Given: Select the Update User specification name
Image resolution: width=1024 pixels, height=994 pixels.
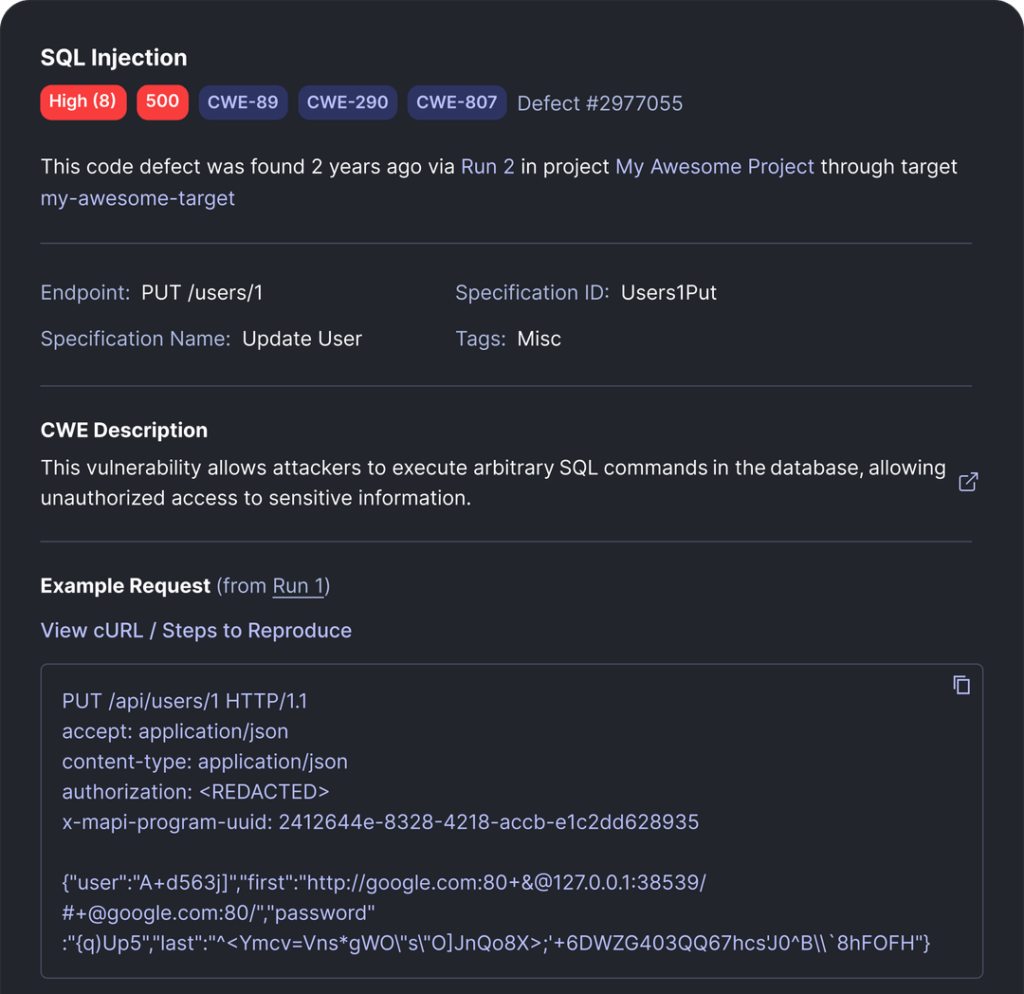Looking at the screenshot, I should 302,339.
